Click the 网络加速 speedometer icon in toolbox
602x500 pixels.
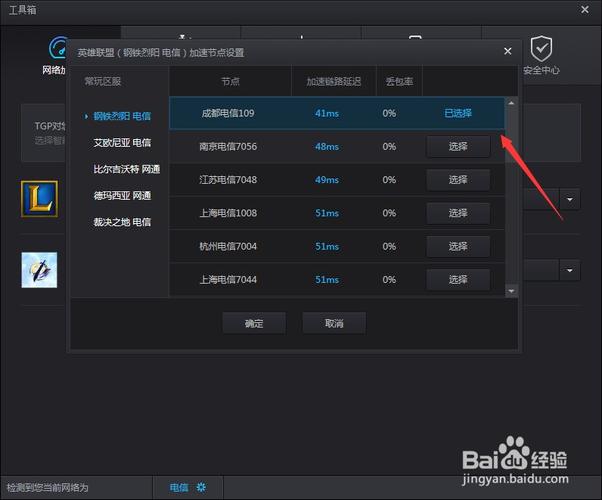[58, 48]
